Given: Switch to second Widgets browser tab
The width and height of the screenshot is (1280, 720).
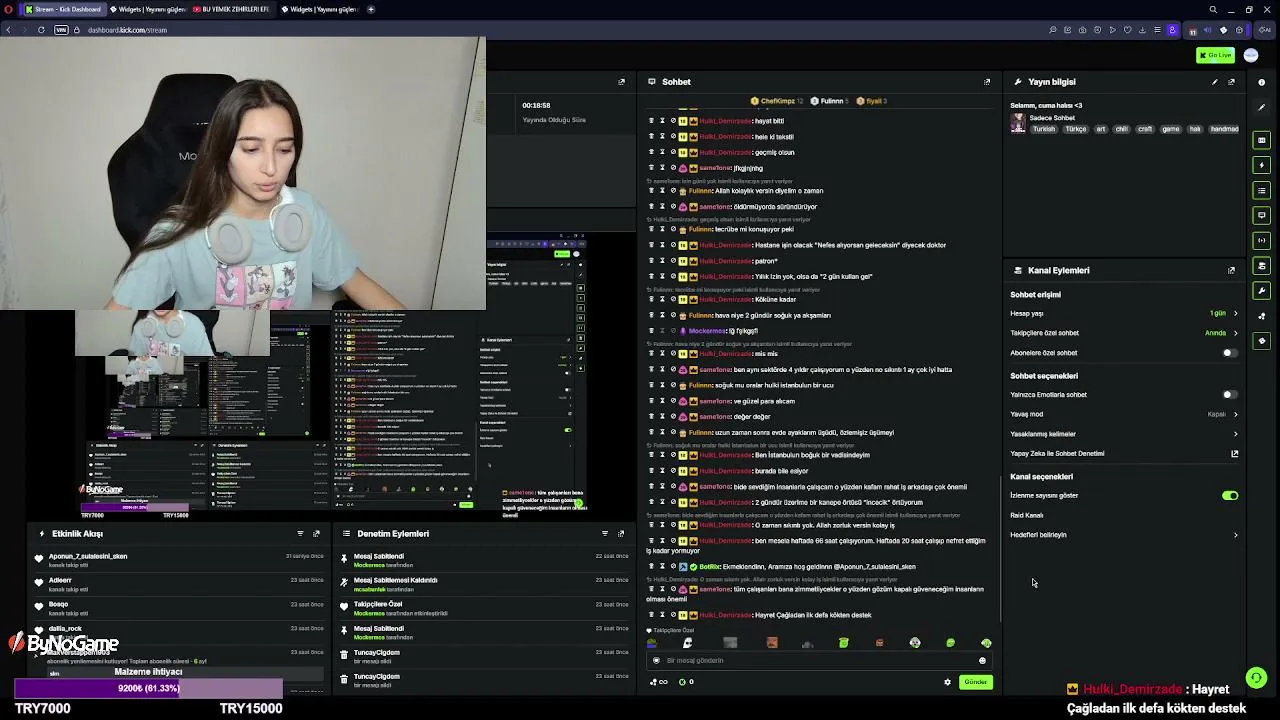Looking at the screenshot, I should click(318, 9).
